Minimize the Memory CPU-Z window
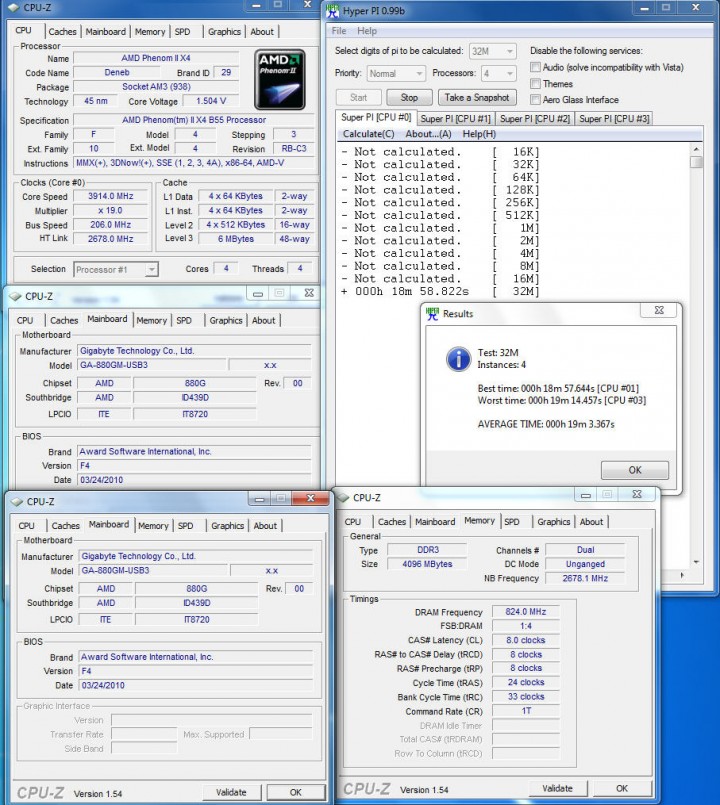 click(x=585, y=494)
